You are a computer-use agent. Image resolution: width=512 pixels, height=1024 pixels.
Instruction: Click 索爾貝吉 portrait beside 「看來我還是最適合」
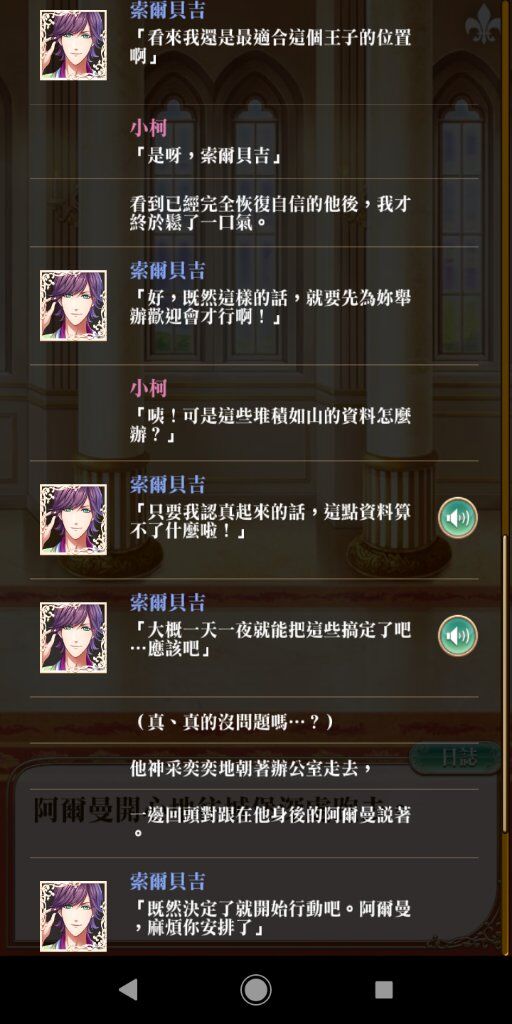click(73, 45)
